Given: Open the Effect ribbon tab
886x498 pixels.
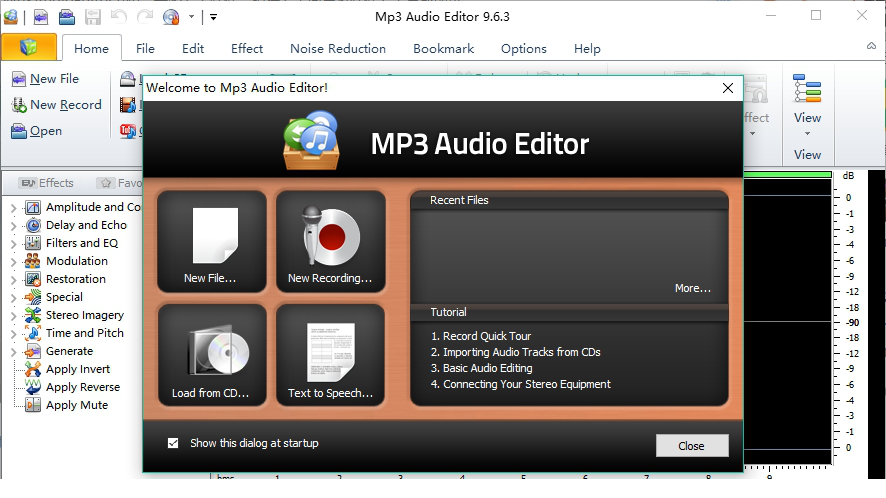Looking at the screenshot, I should pyautogui.click(x=247, y=49).
